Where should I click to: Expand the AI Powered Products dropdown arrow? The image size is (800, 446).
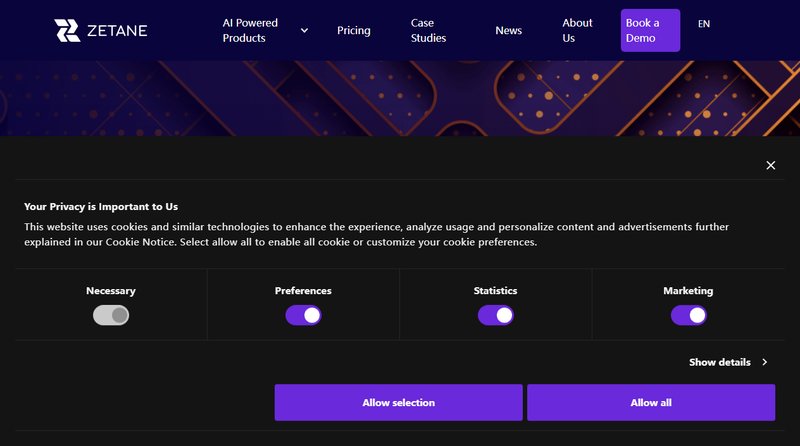[304, 30]
